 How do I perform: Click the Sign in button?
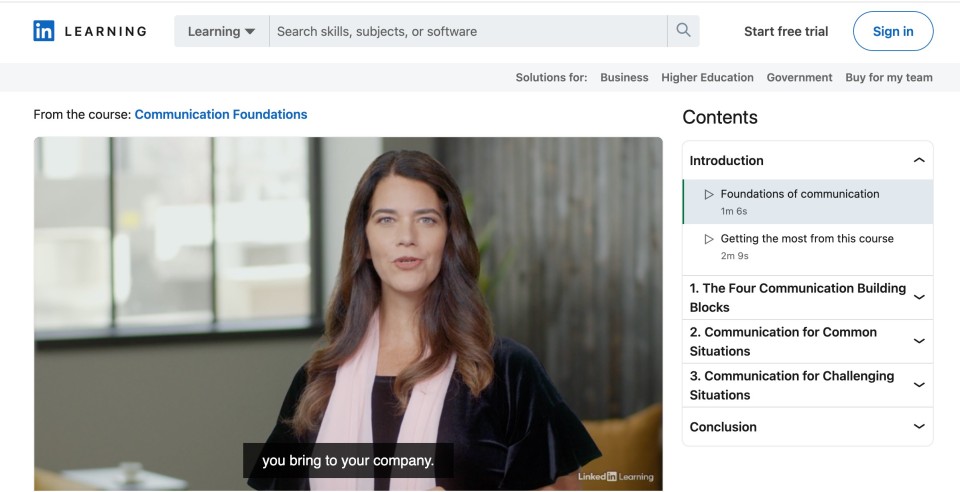coord(893,31)
